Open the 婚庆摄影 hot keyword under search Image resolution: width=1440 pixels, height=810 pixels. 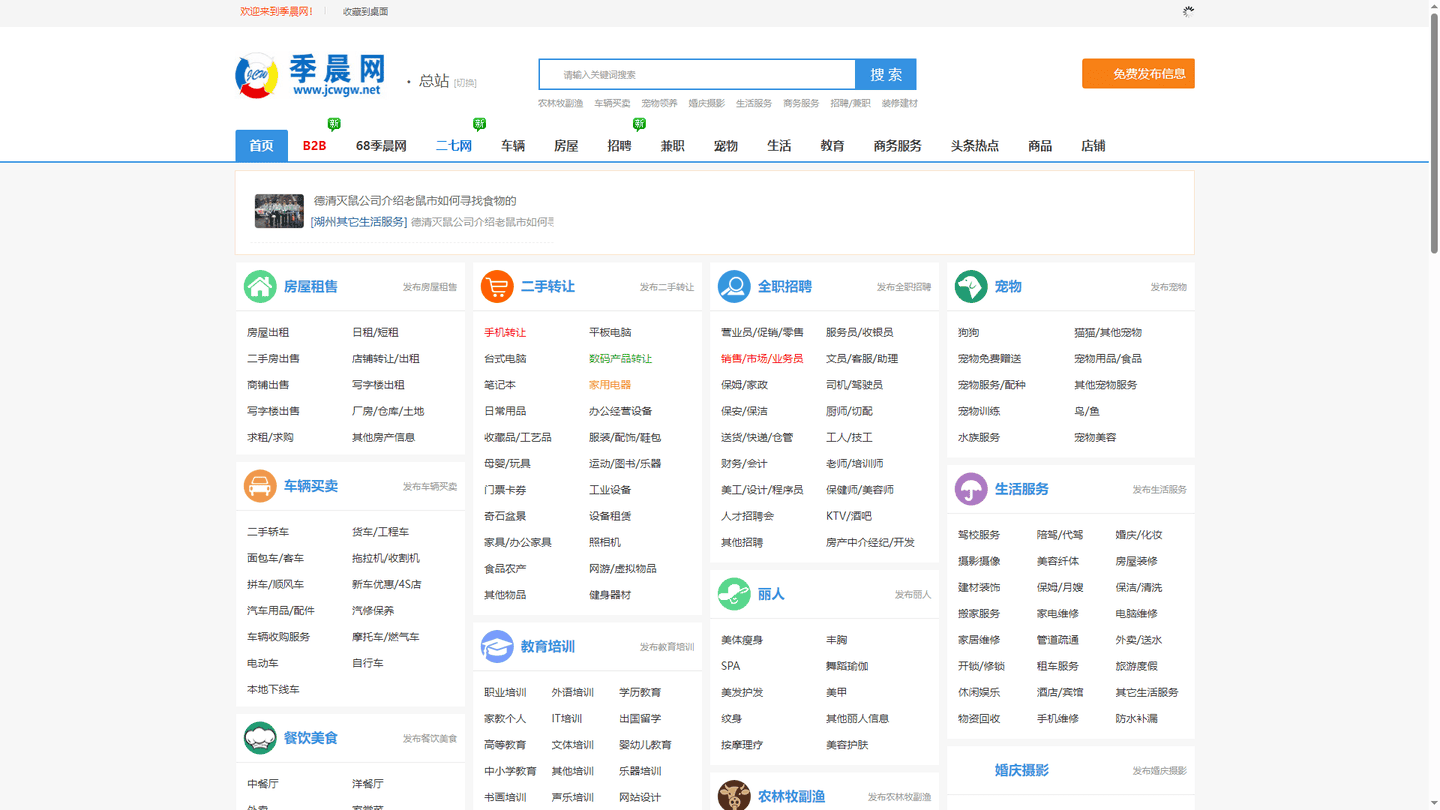click(x=706, y=103)
